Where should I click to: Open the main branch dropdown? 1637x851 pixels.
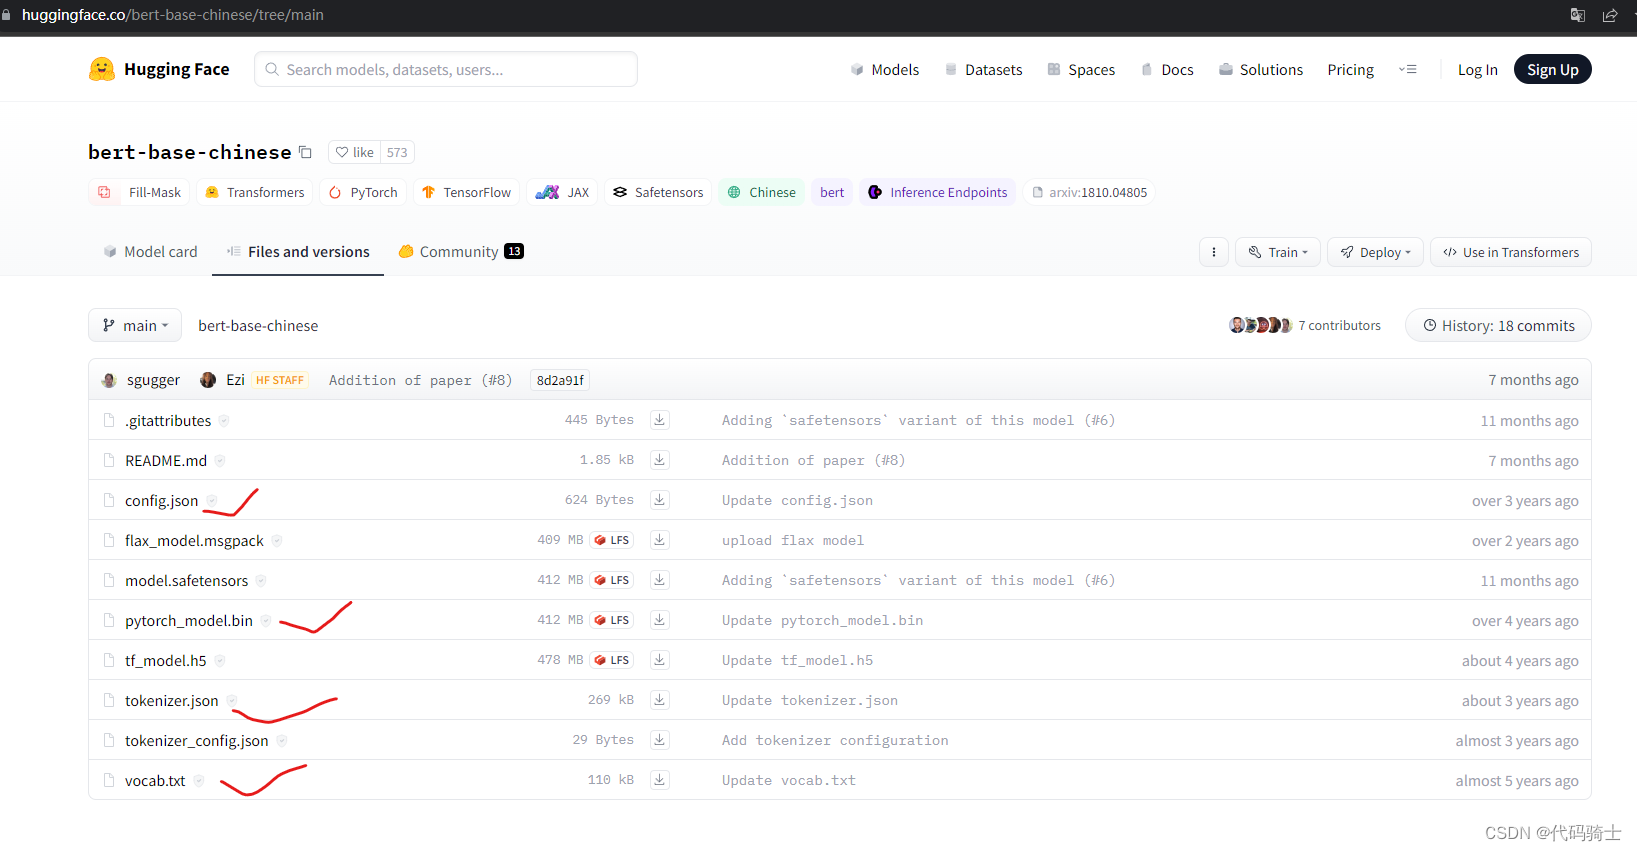135,325
